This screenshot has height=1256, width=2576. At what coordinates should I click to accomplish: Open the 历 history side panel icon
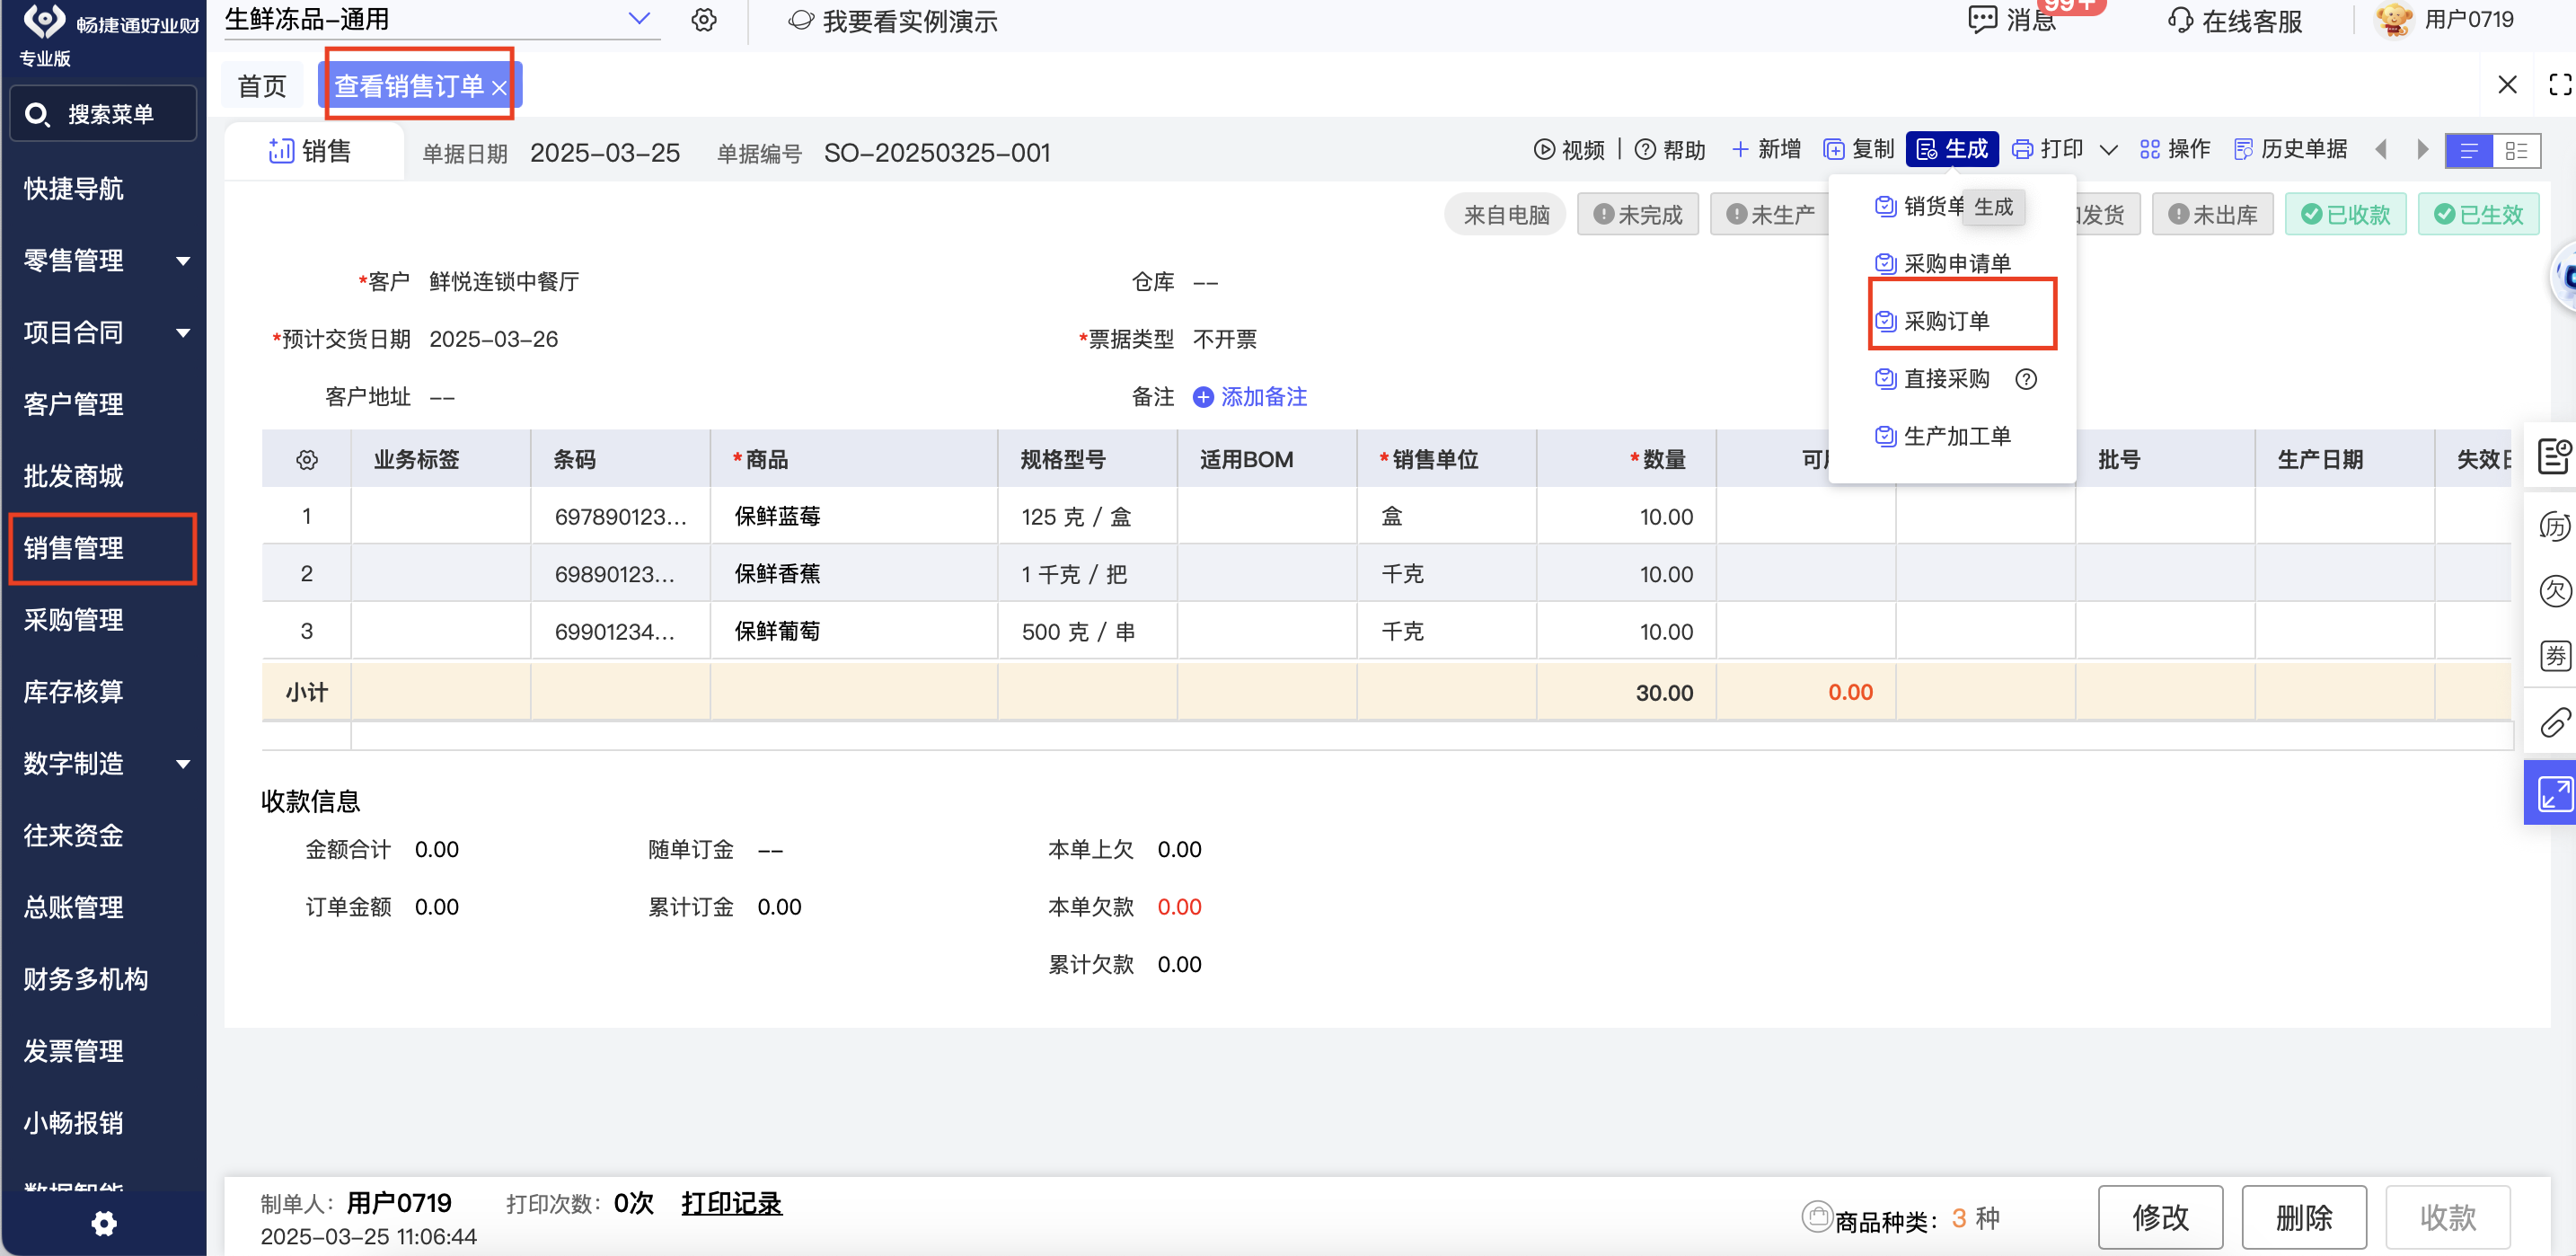pos(2555,526)
